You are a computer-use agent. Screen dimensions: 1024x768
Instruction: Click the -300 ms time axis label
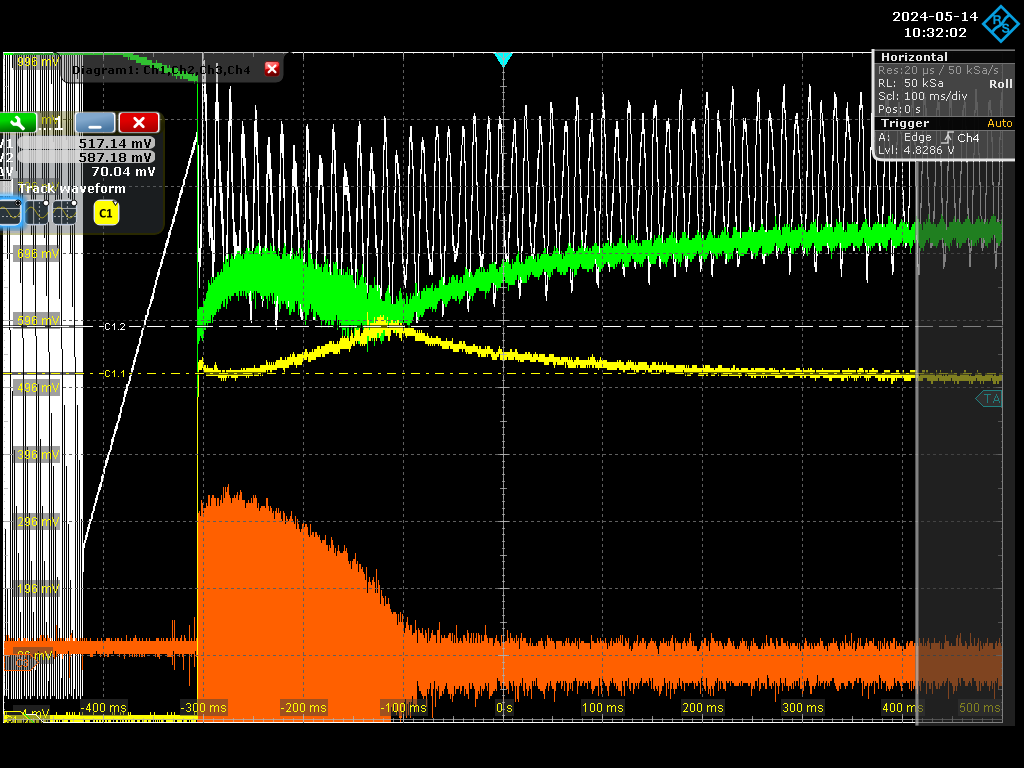coord(203,708)
